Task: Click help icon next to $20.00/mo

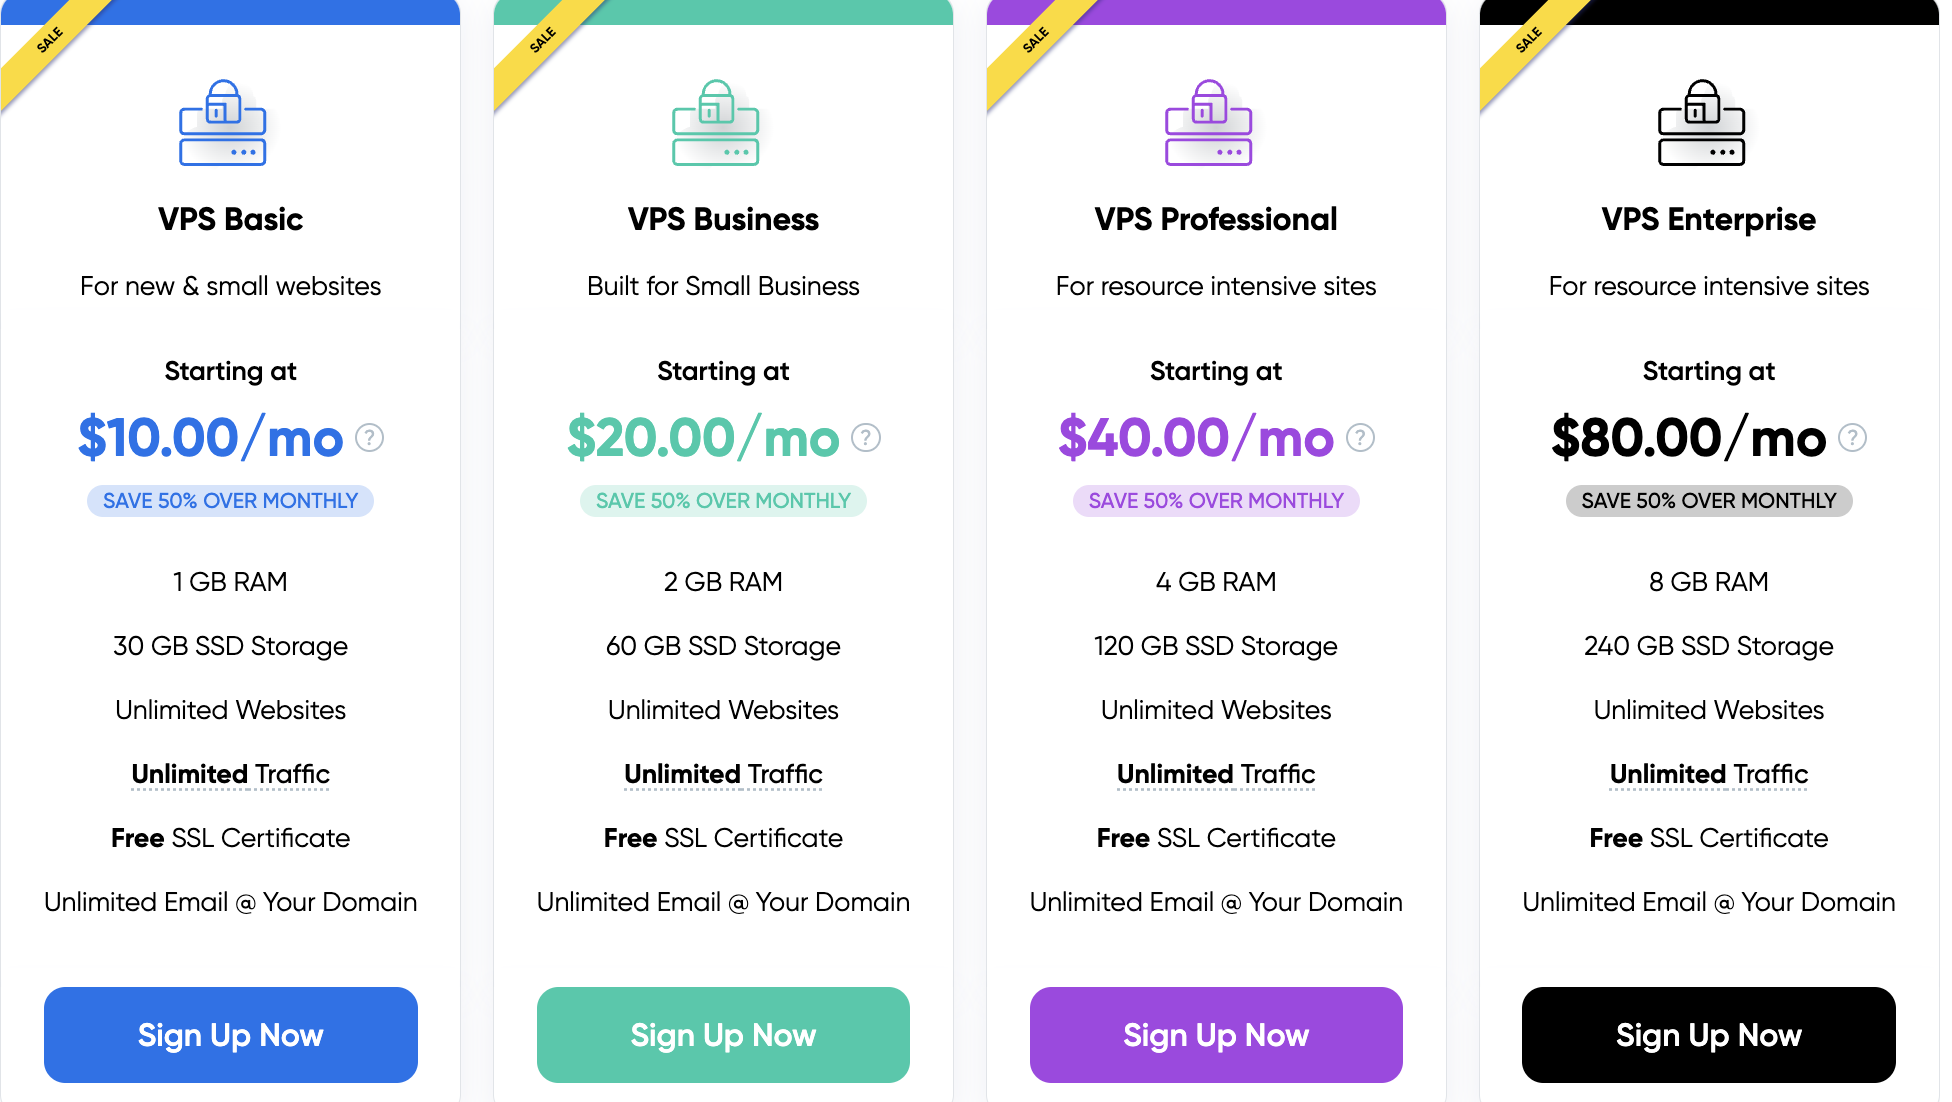Action: click(x=866, y=438)
